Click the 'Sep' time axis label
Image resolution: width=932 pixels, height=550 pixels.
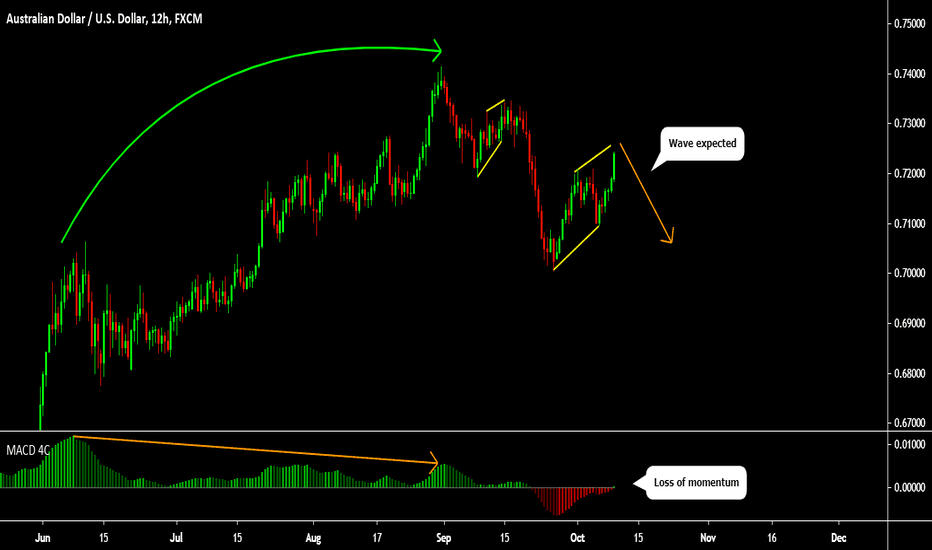444,538
